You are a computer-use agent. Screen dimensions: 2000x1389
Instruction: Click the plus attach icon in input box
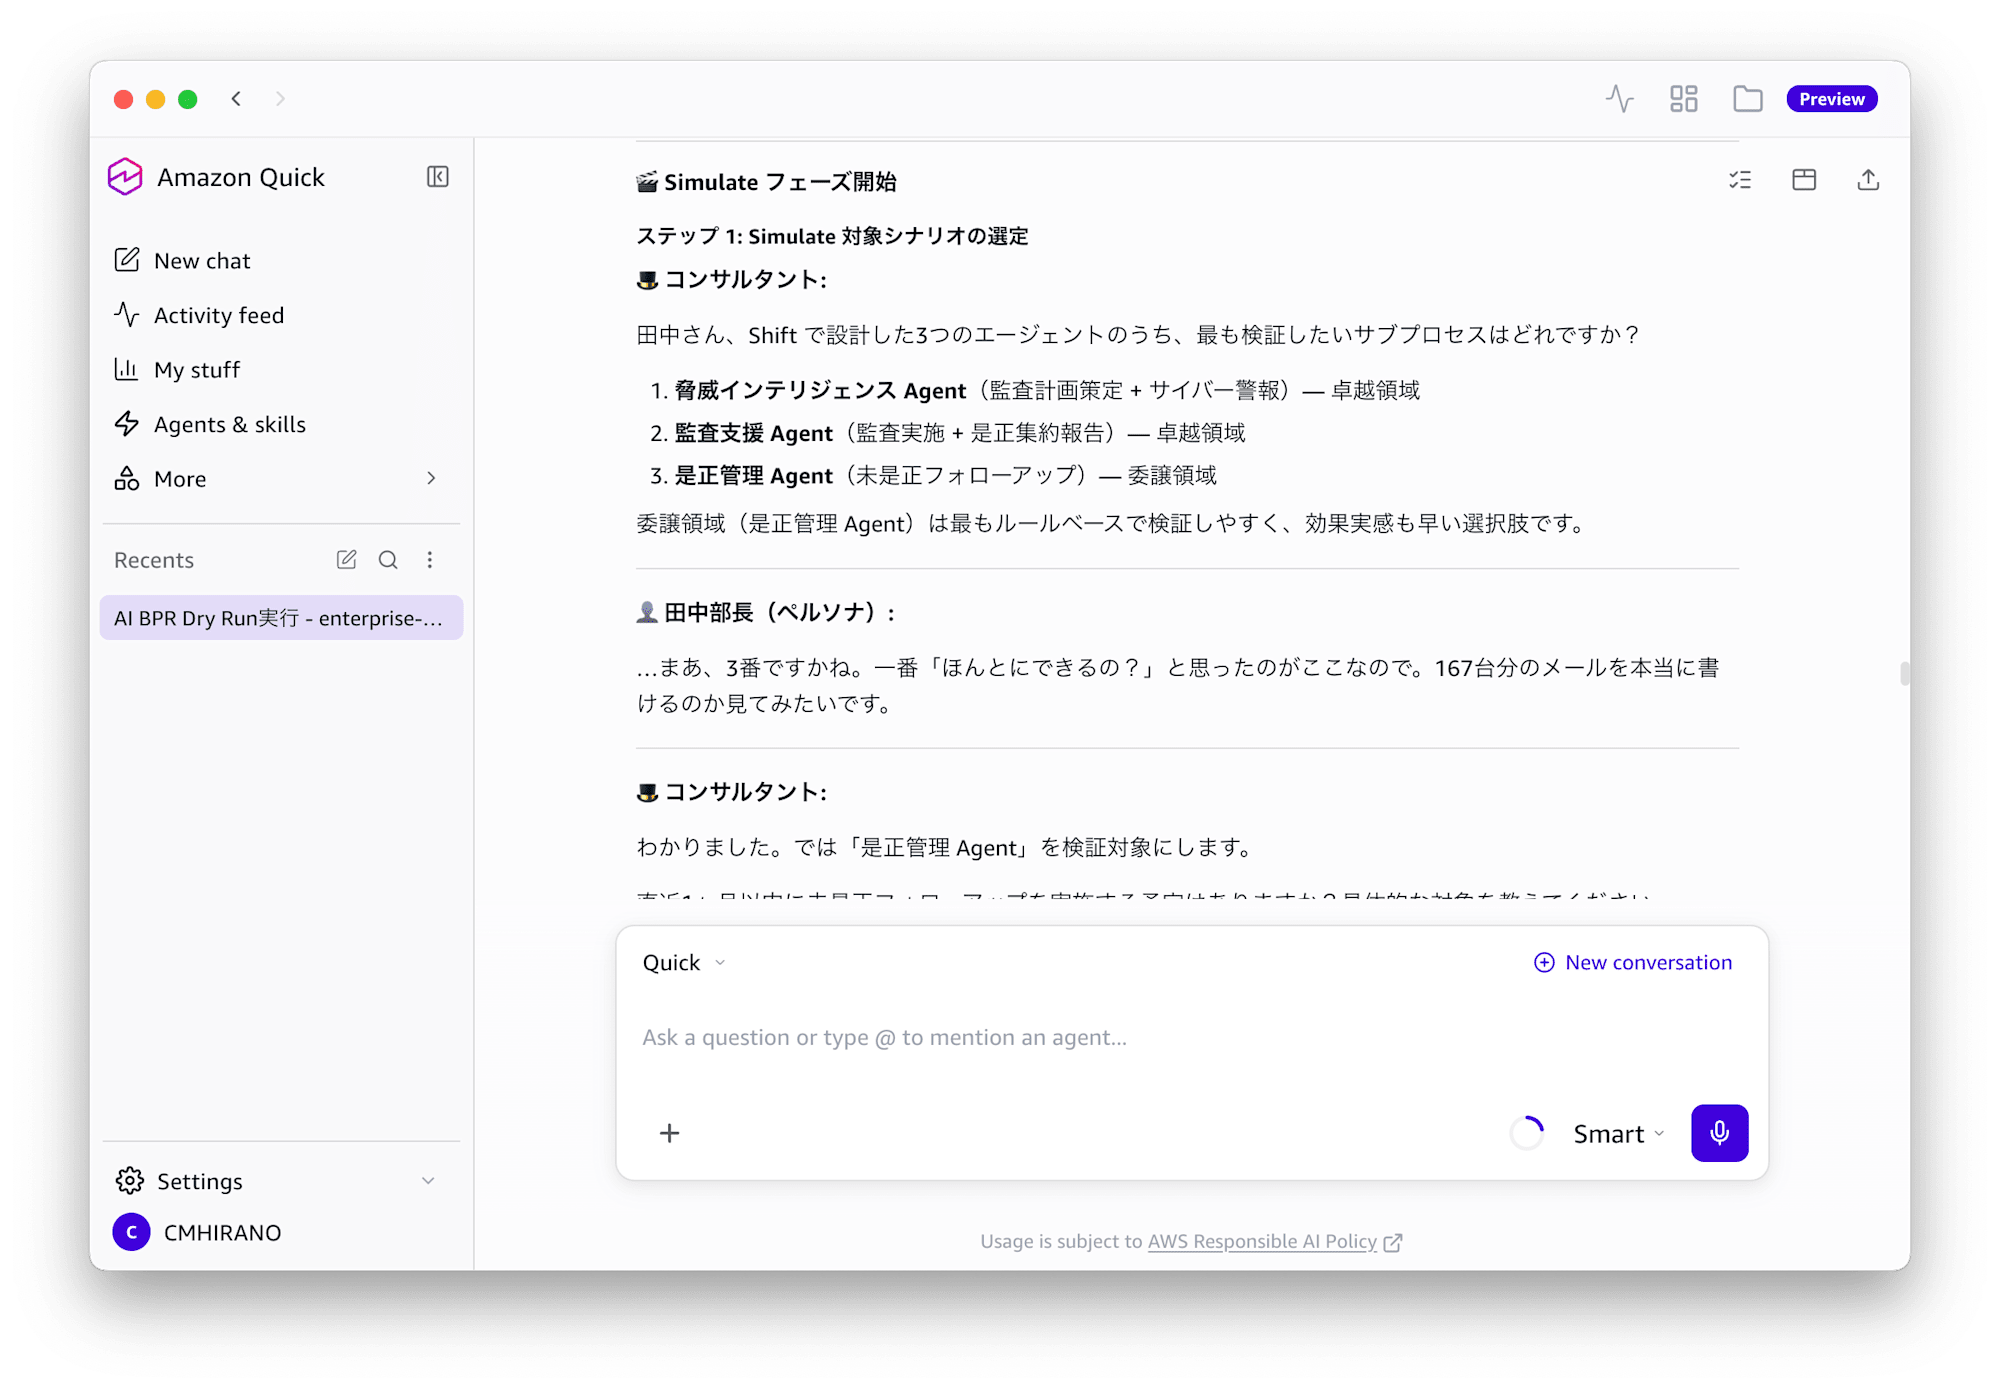(670, 1133)
